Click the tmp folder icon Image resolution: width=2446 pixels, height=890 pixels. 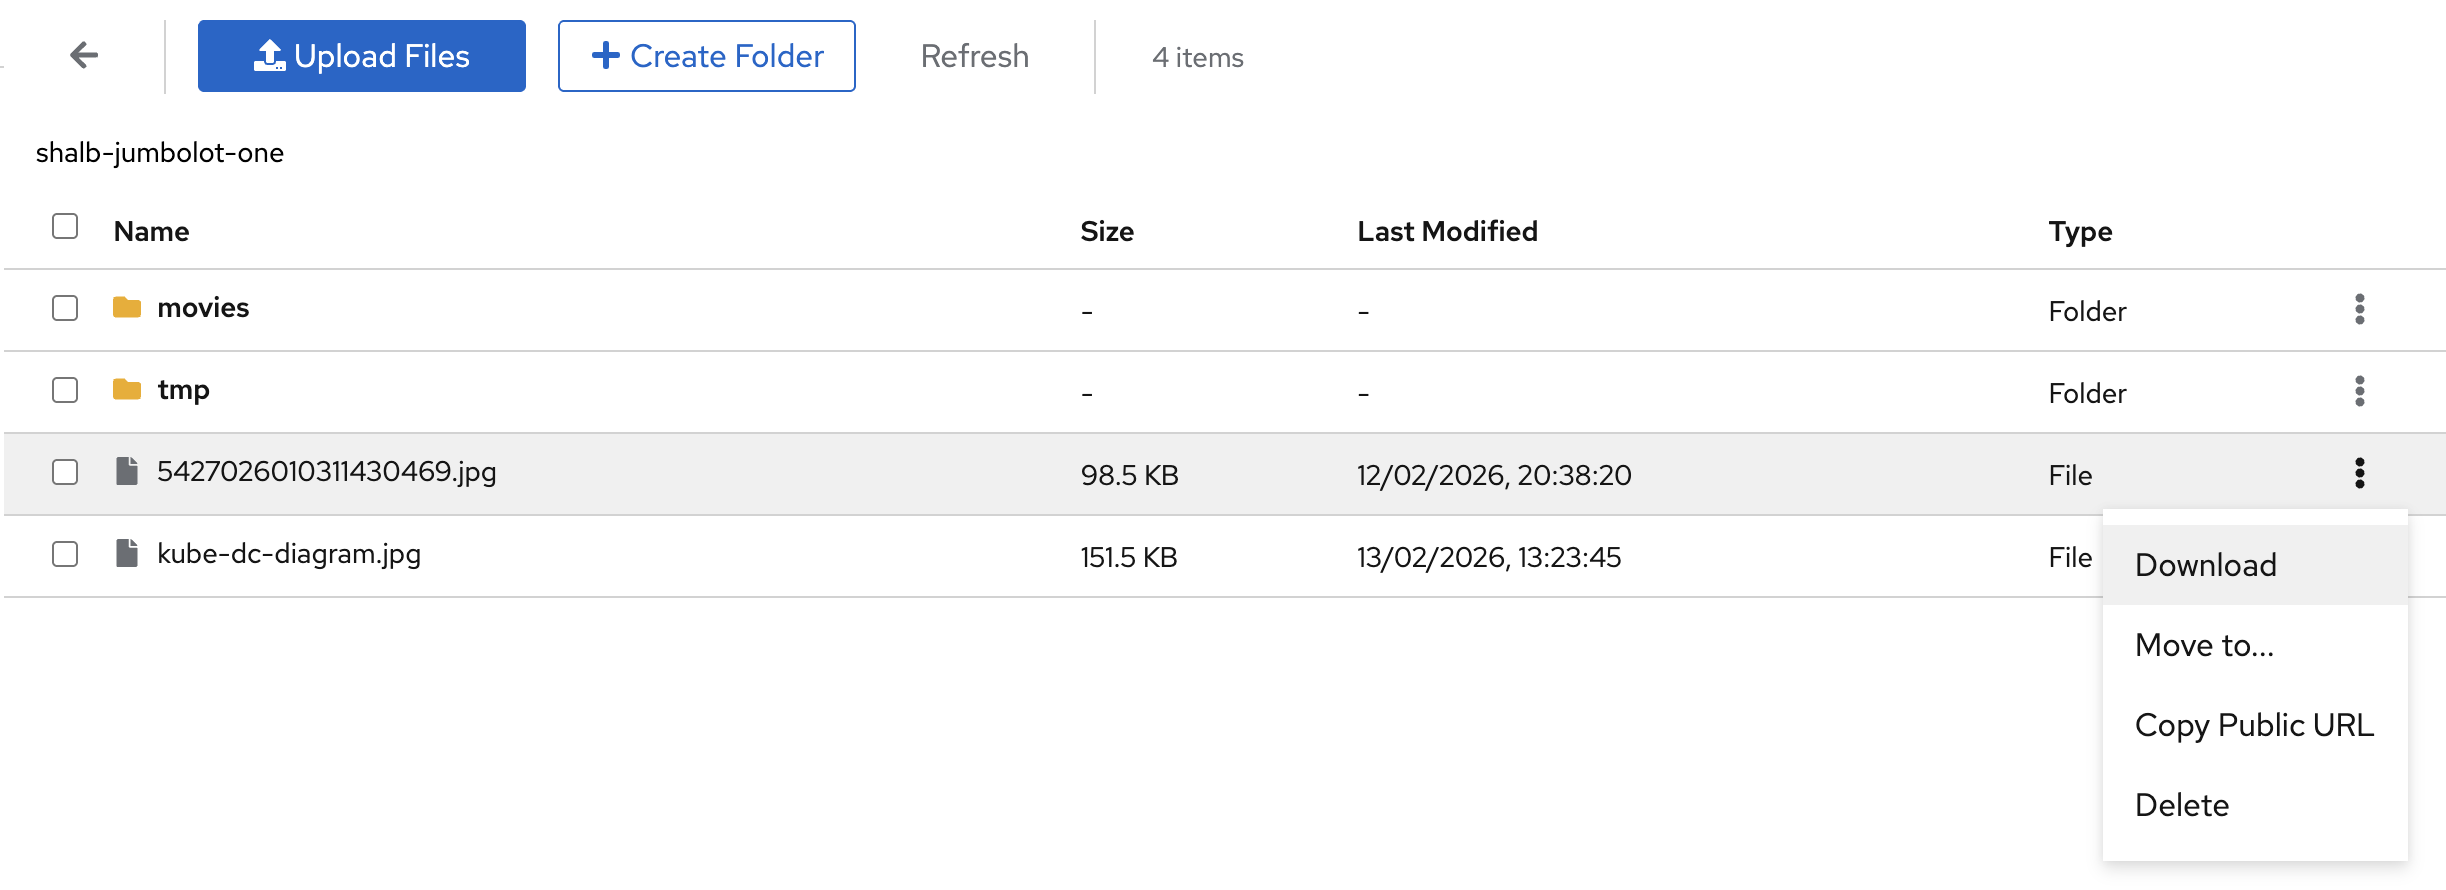click(x=127, y=390)
